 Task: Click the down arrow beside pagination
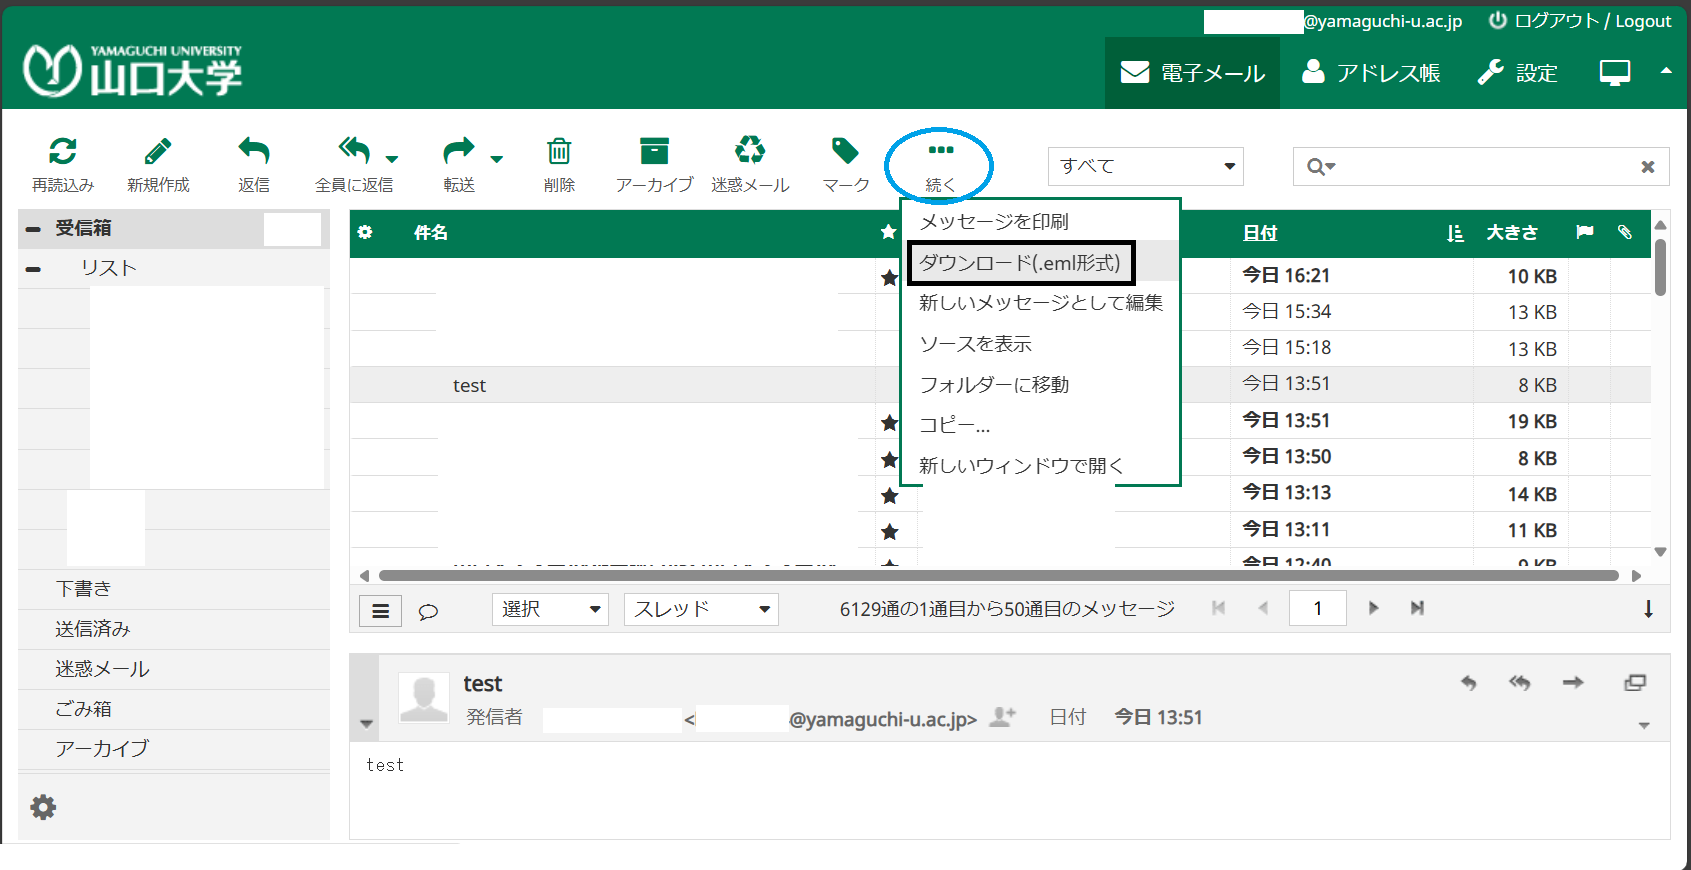(x=1648, y=609)
